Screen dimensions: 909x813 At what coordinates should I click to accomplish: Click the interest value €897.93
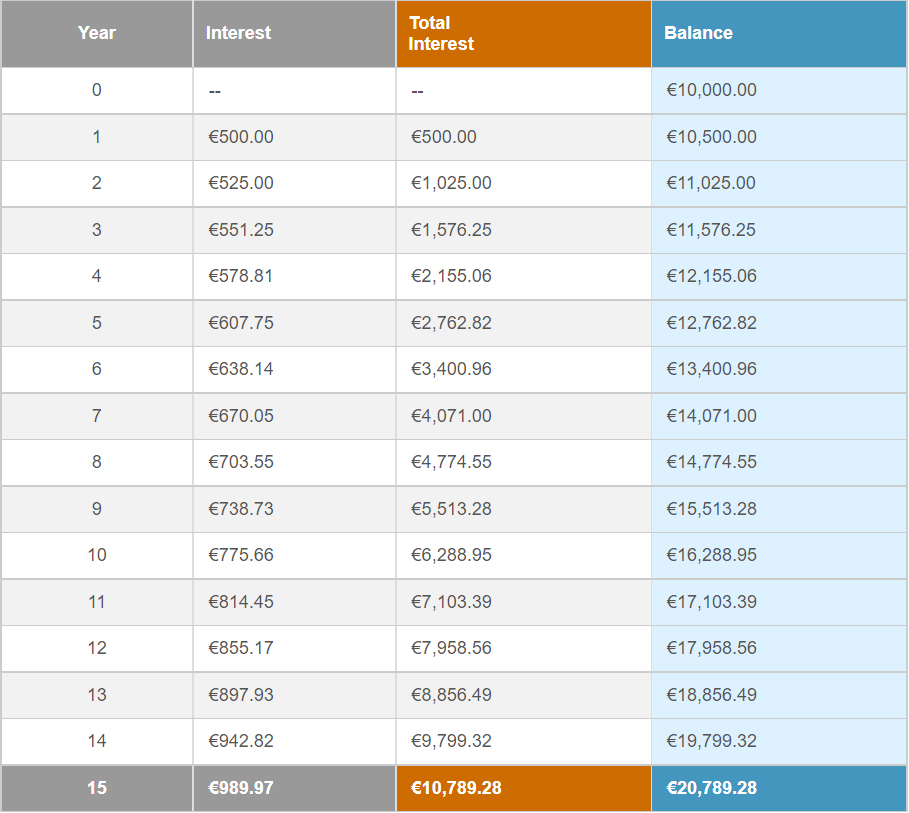pos(241,695)
